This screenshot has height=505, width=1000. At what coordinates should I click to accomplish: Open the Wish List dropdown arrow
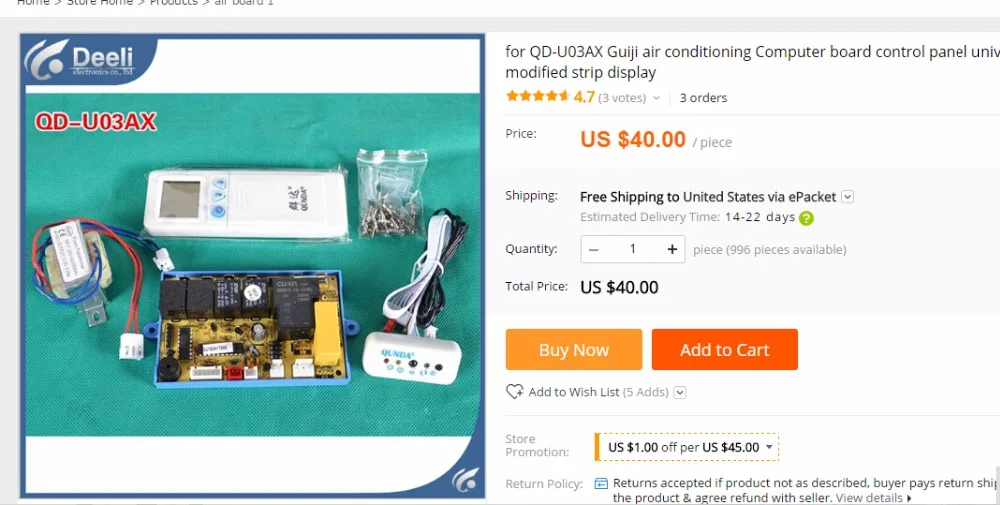(680, 392)
